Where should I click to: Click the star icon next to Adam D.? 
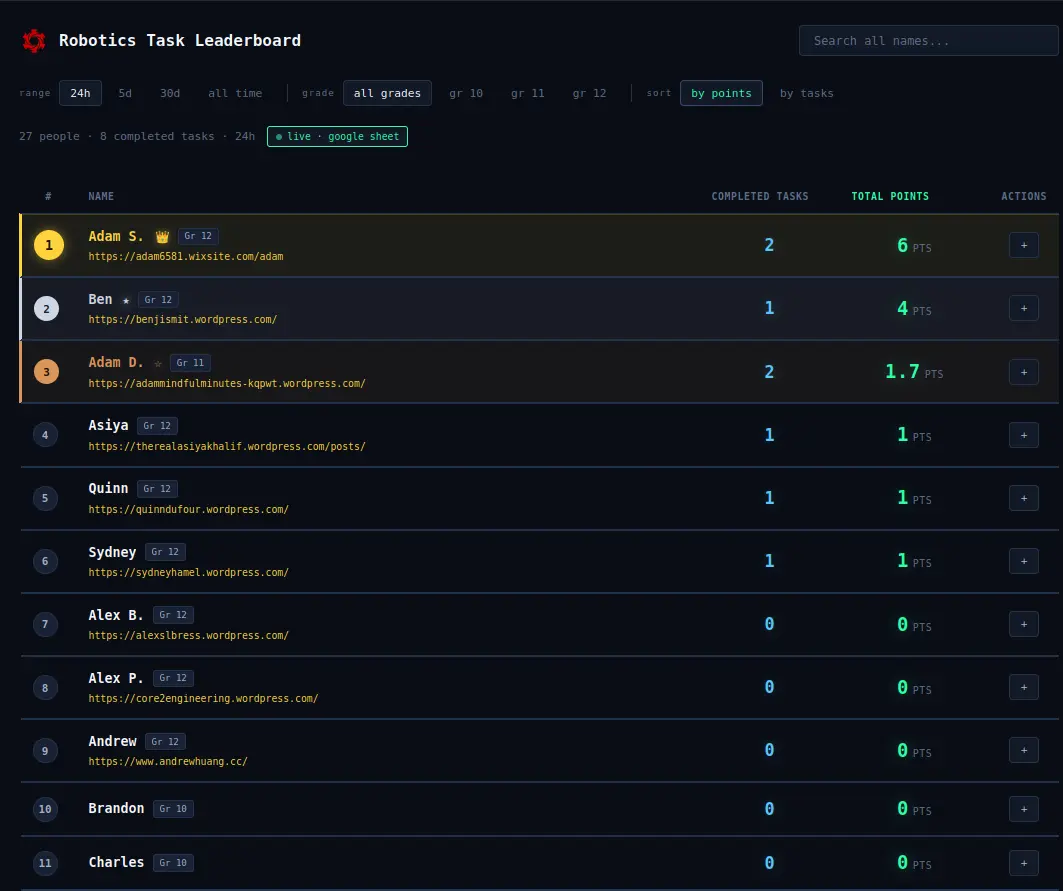(x=158, y=363)
